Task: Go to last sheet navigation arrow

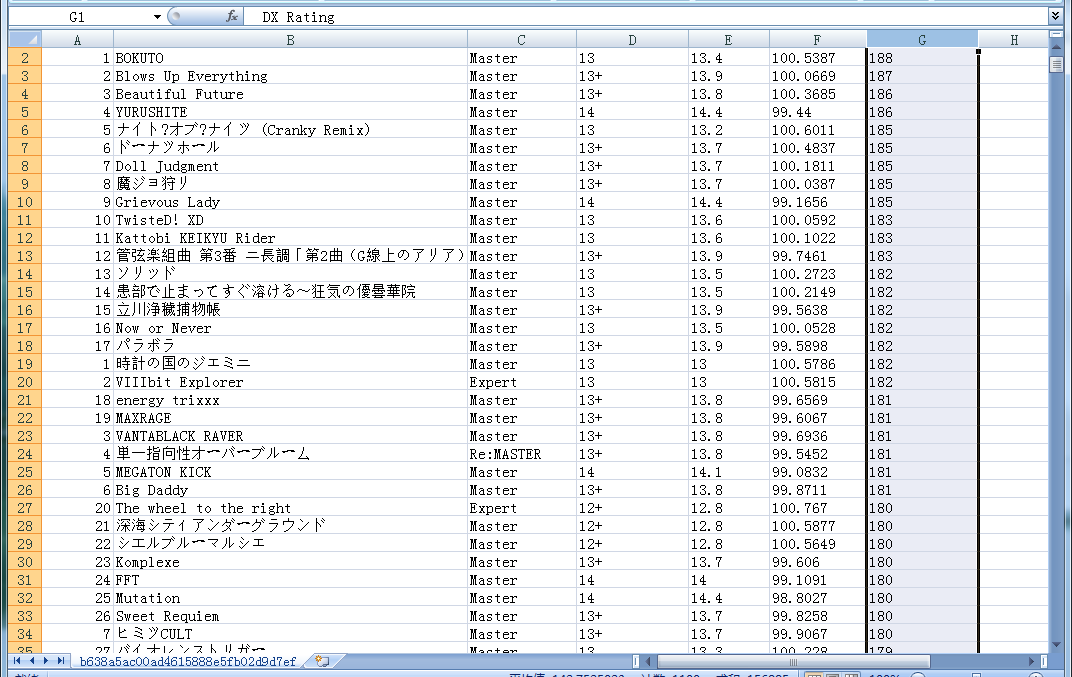Action: (61, 662)
